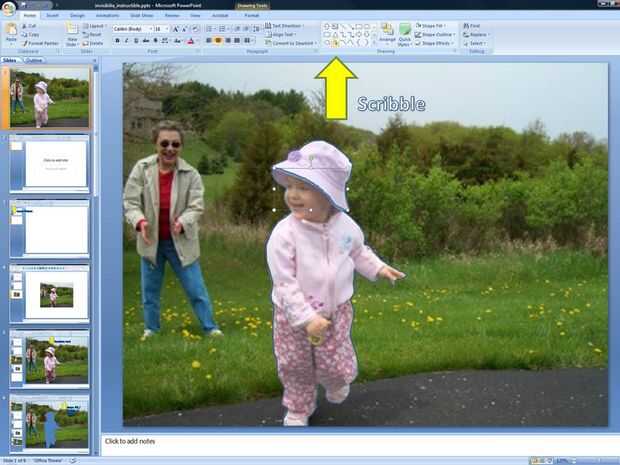The width and height of the screenshot is (620, 465).
Task: Open Quick Styles gallery
Action: pyautogui.click(x=405, y=35)
